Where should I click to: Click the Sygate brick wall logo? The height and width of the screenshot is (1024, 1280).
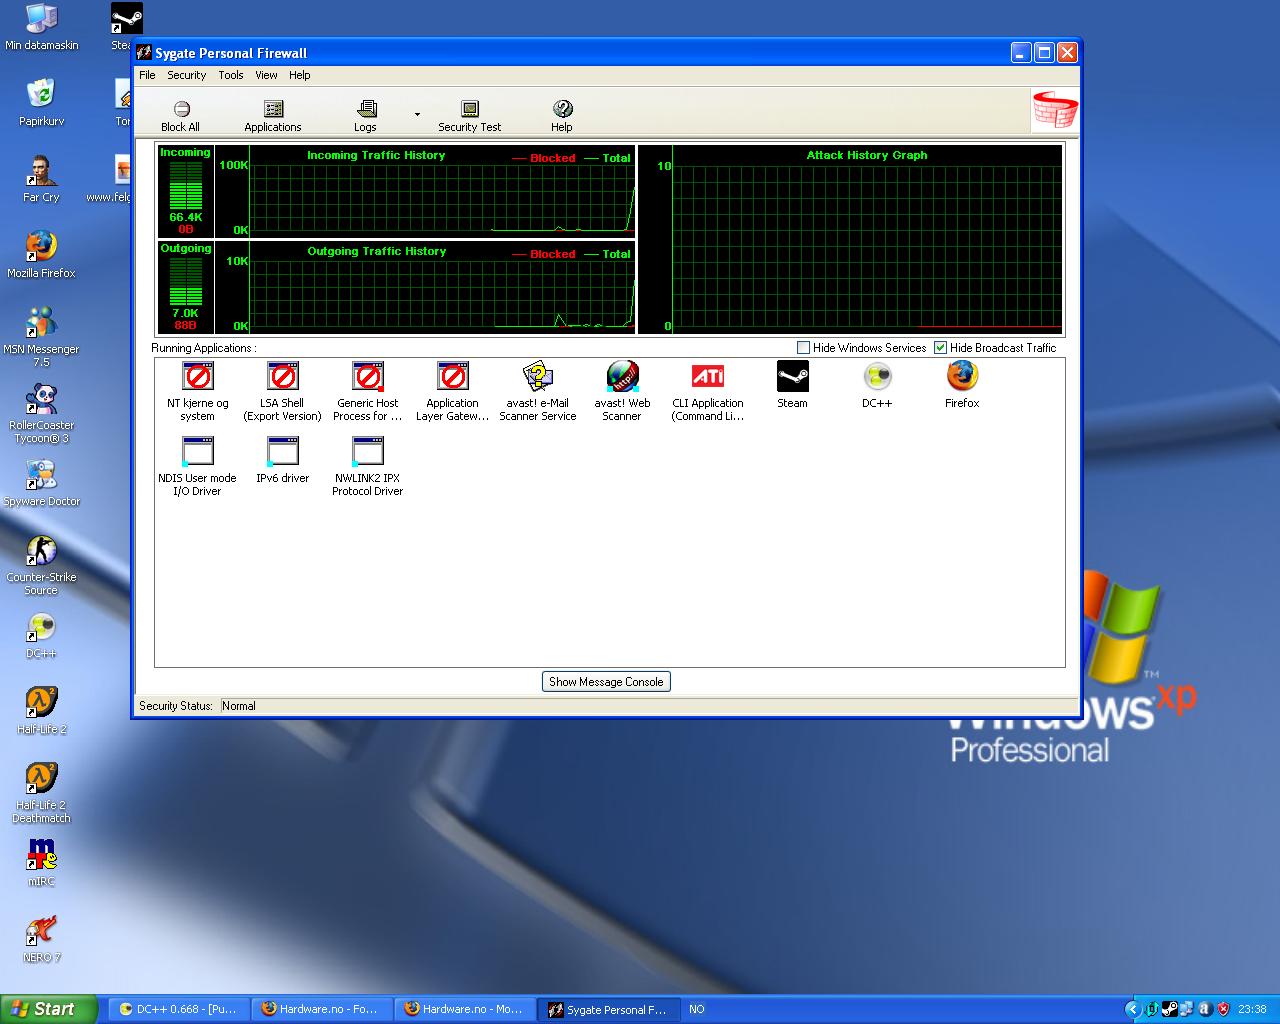click(x=1055, y=110)
